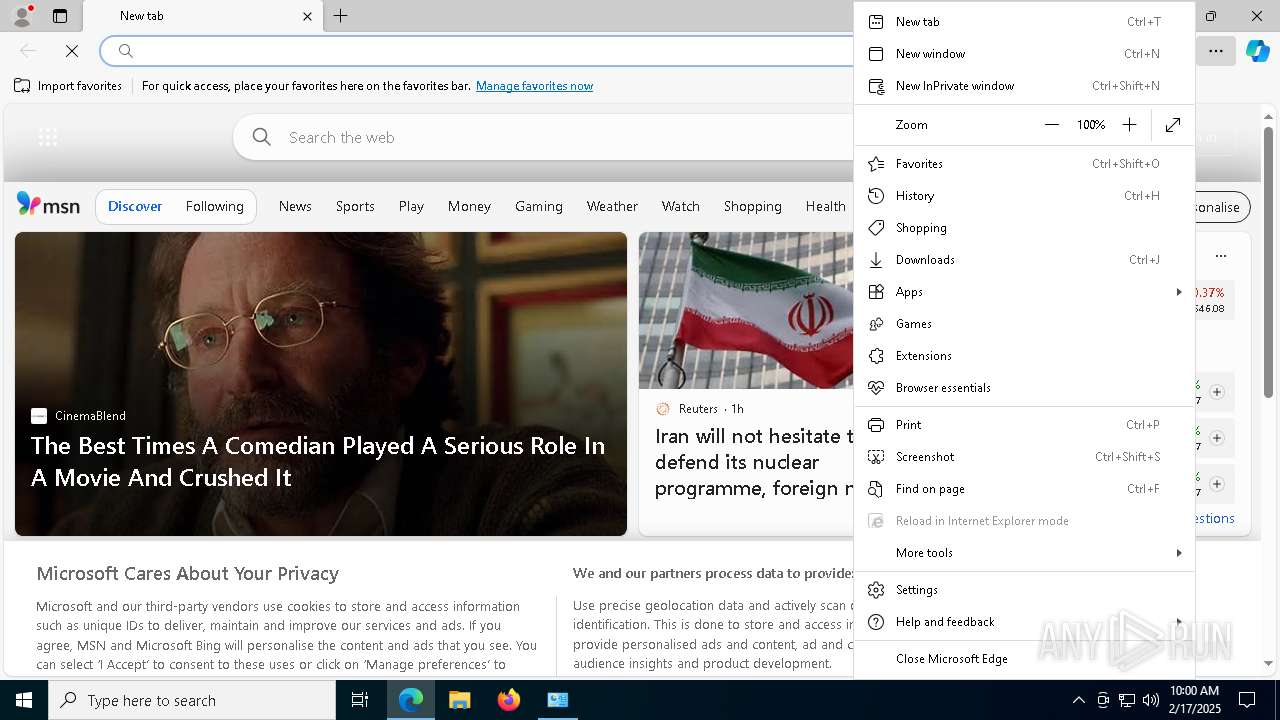1280x720 pixels.
Task: Select New window menu entry
Action: [1024, 54]
